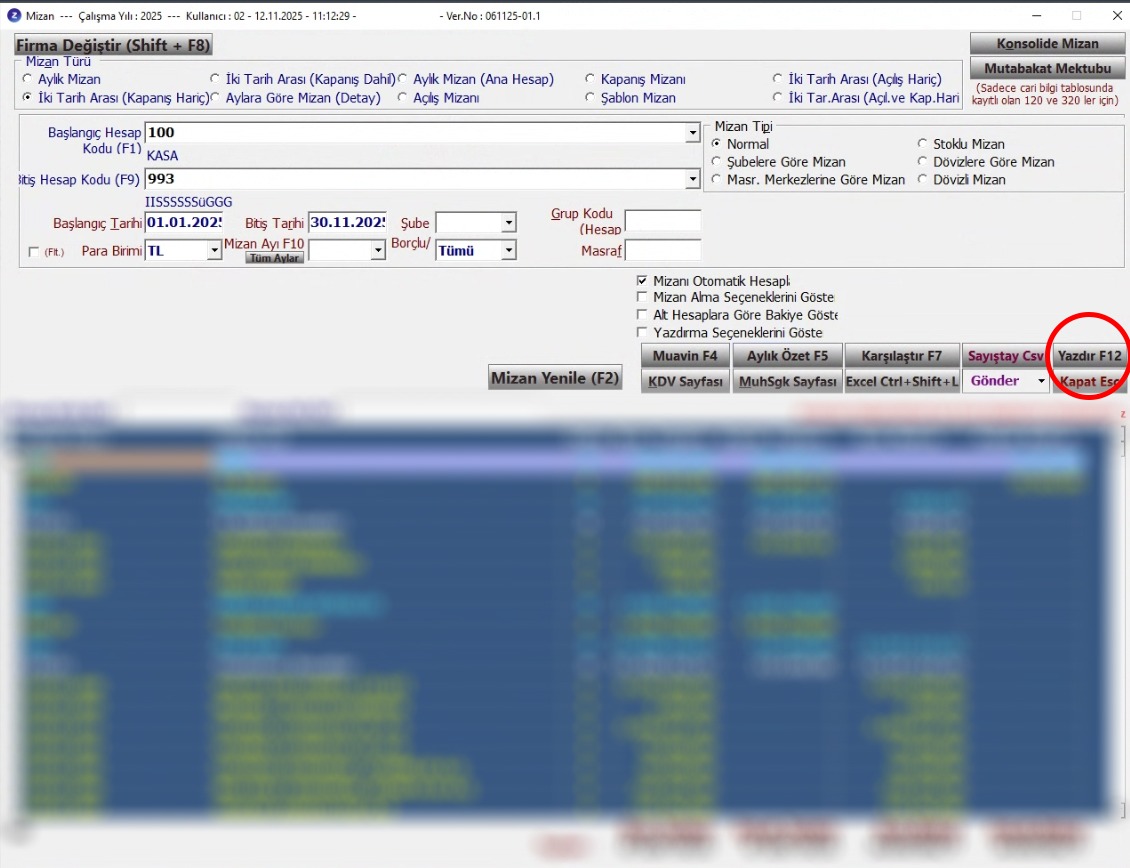Image resolution: width=1130 pixels, height=868 pixels.
Task: Expand the Gönder dropdown
Action: (x=1040, y=381)
